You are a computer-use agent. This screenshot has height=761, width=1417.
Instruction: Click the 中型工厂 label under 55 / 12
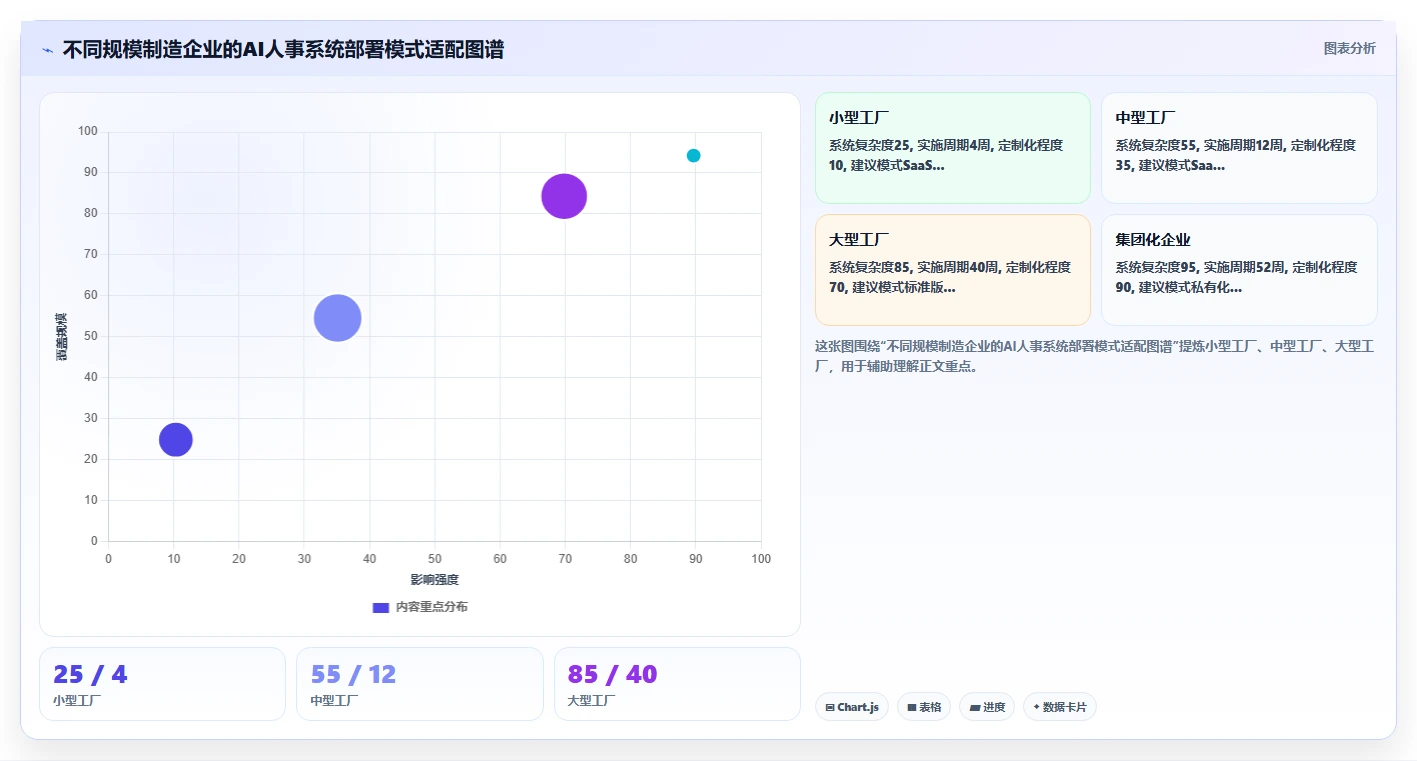click(335, 701)
